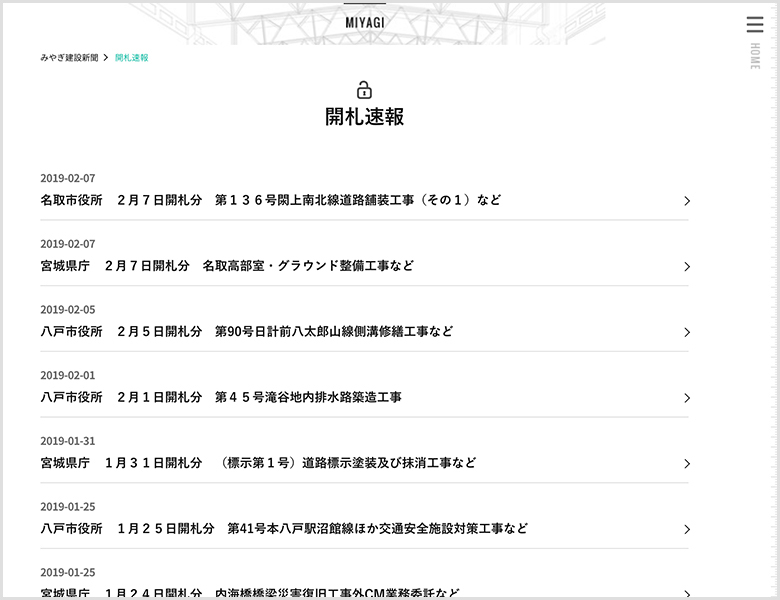
Task: Open 八戸市役所 1月25日開札分 article
Action: pyautogui.click(x=284, y=528)
